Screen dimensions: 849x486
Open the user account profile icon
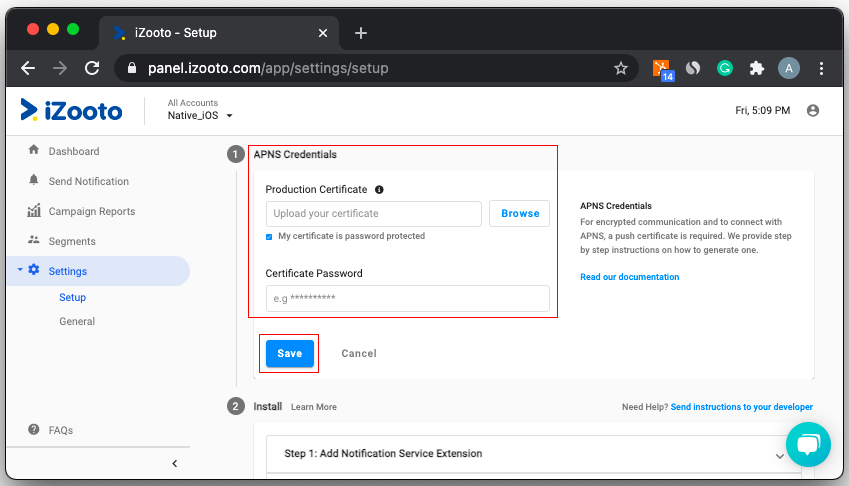click(813, 110)
